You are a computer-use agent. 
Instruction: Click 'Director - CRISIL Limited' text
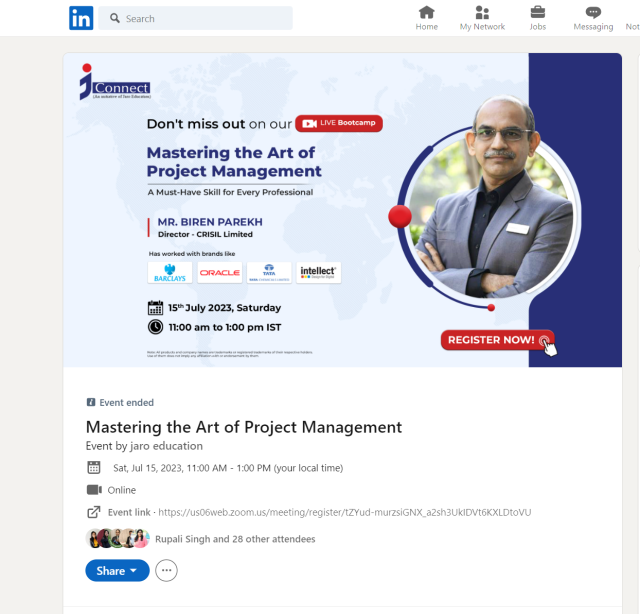pos(205,234)
